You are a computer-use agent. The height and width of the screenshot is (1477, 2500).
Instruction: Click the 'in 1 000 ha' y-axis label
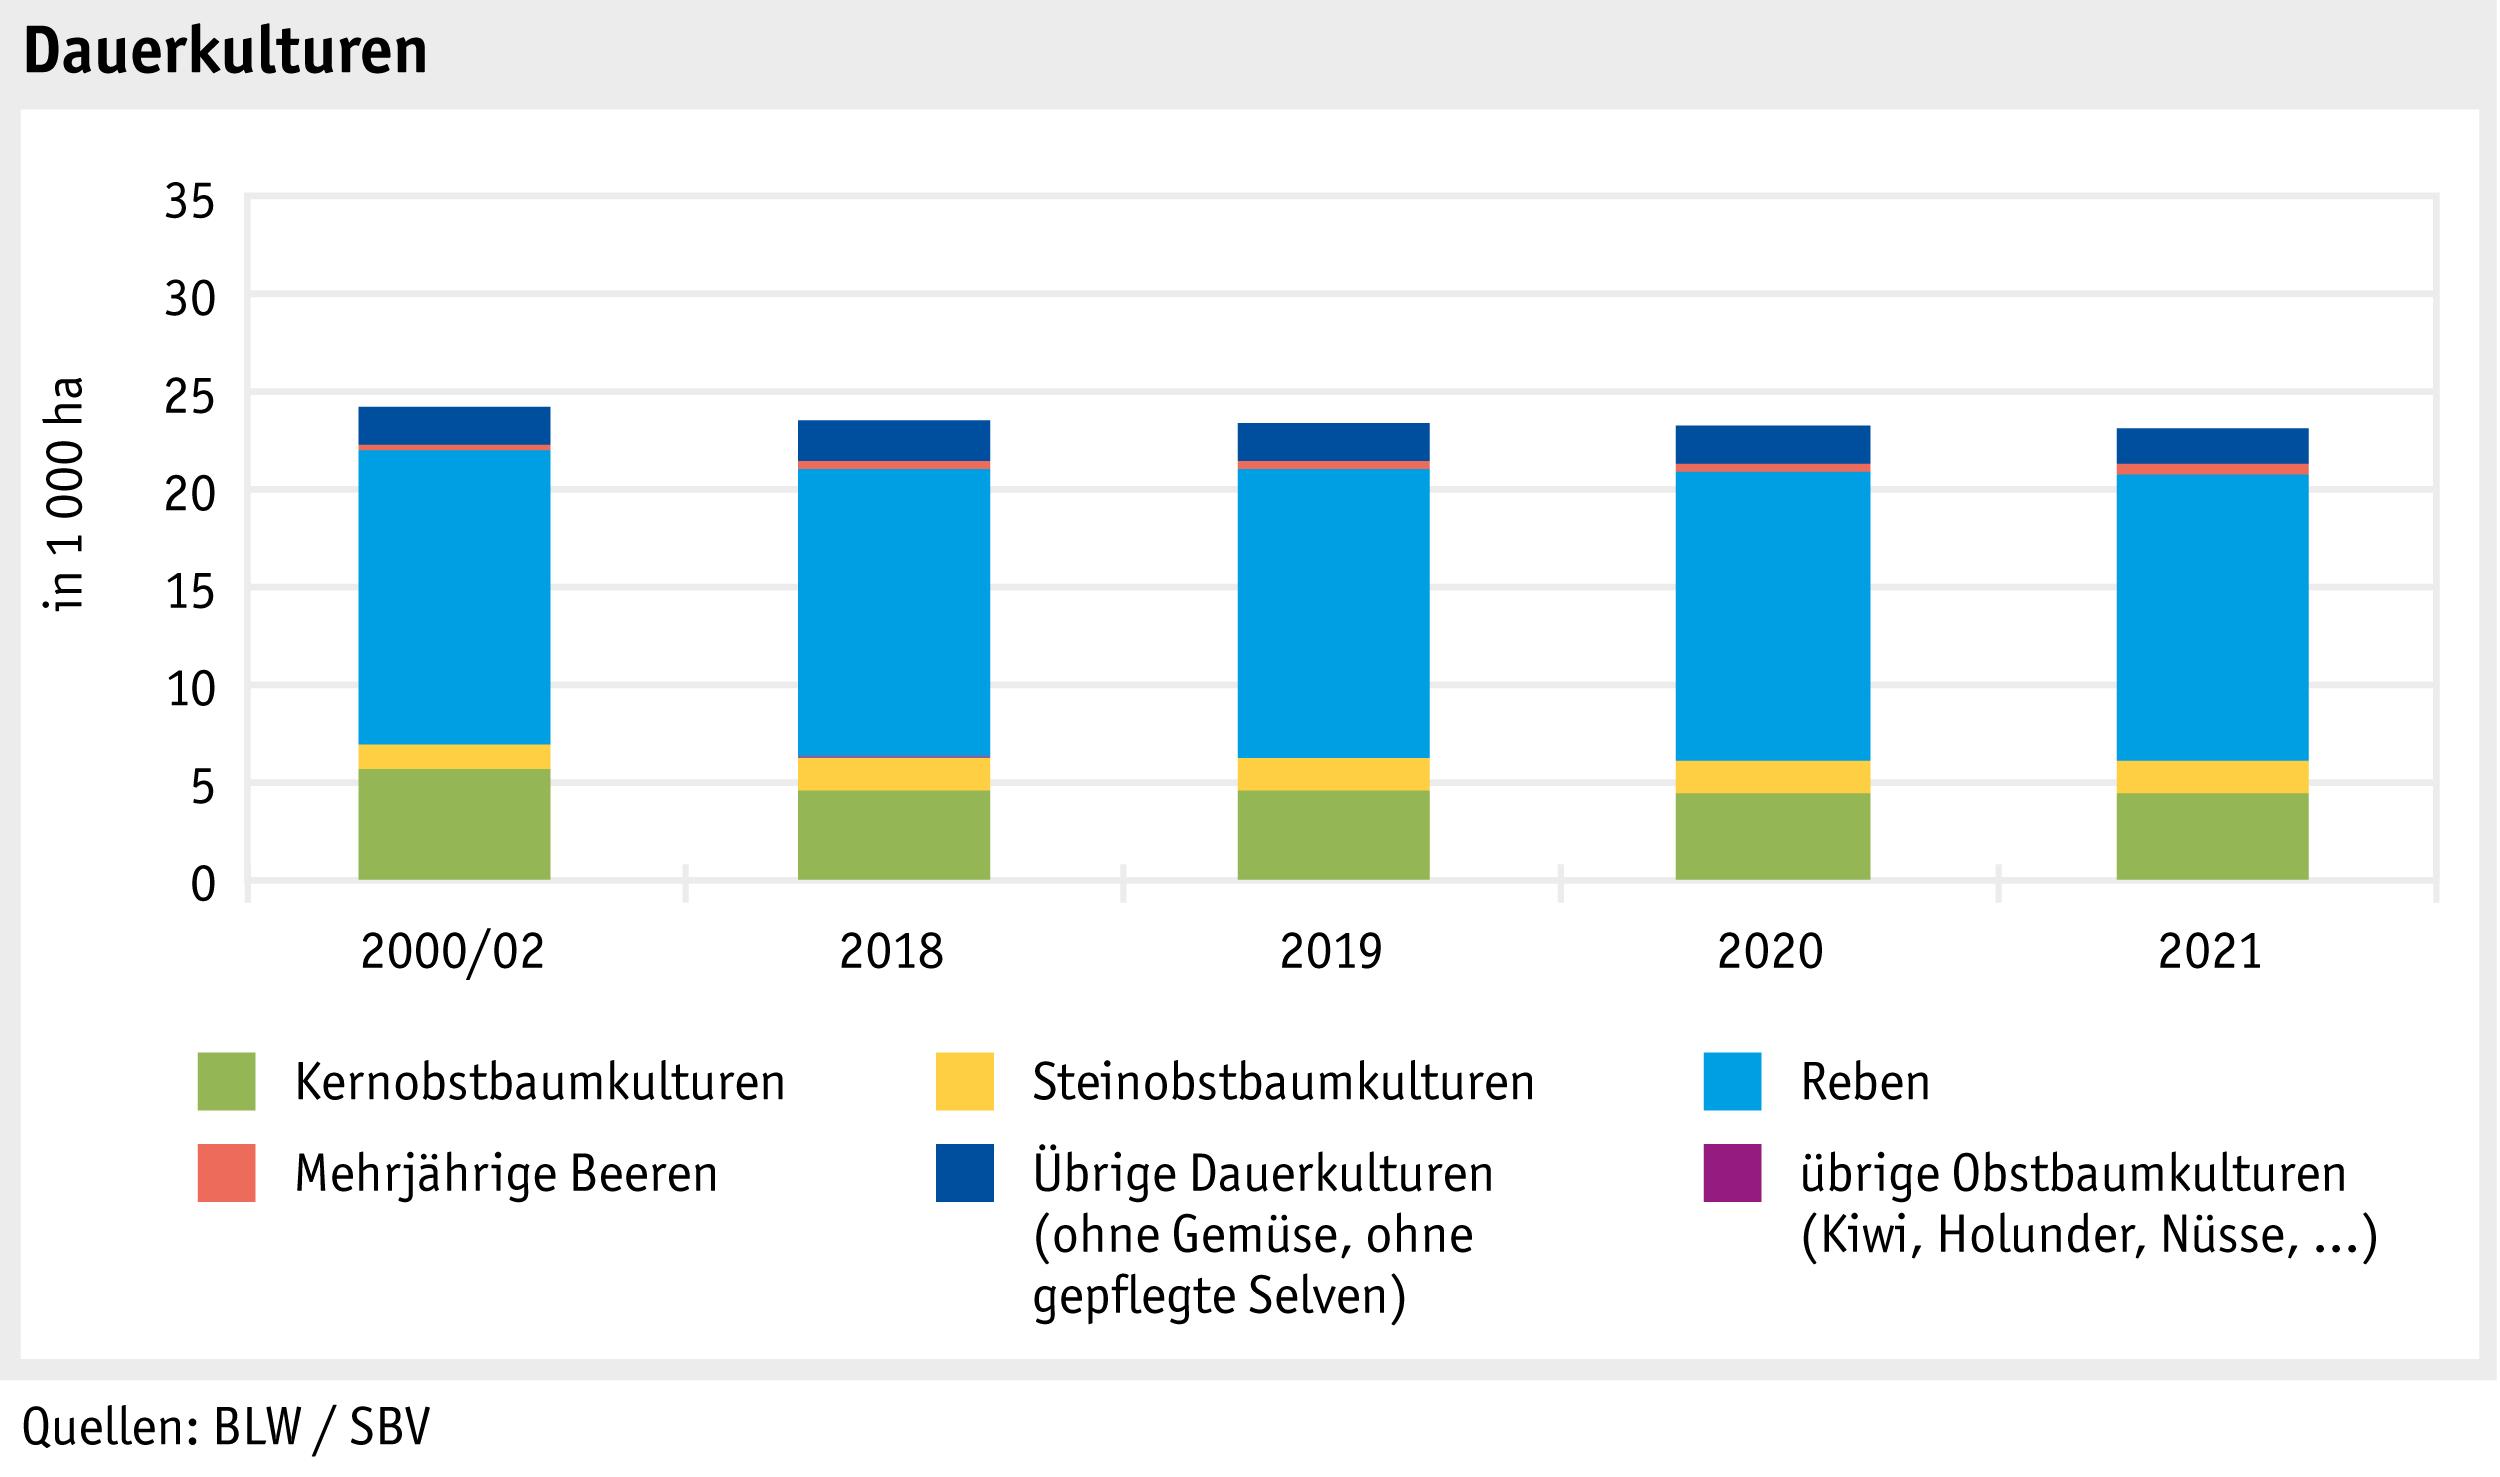[x=64, y=494]
